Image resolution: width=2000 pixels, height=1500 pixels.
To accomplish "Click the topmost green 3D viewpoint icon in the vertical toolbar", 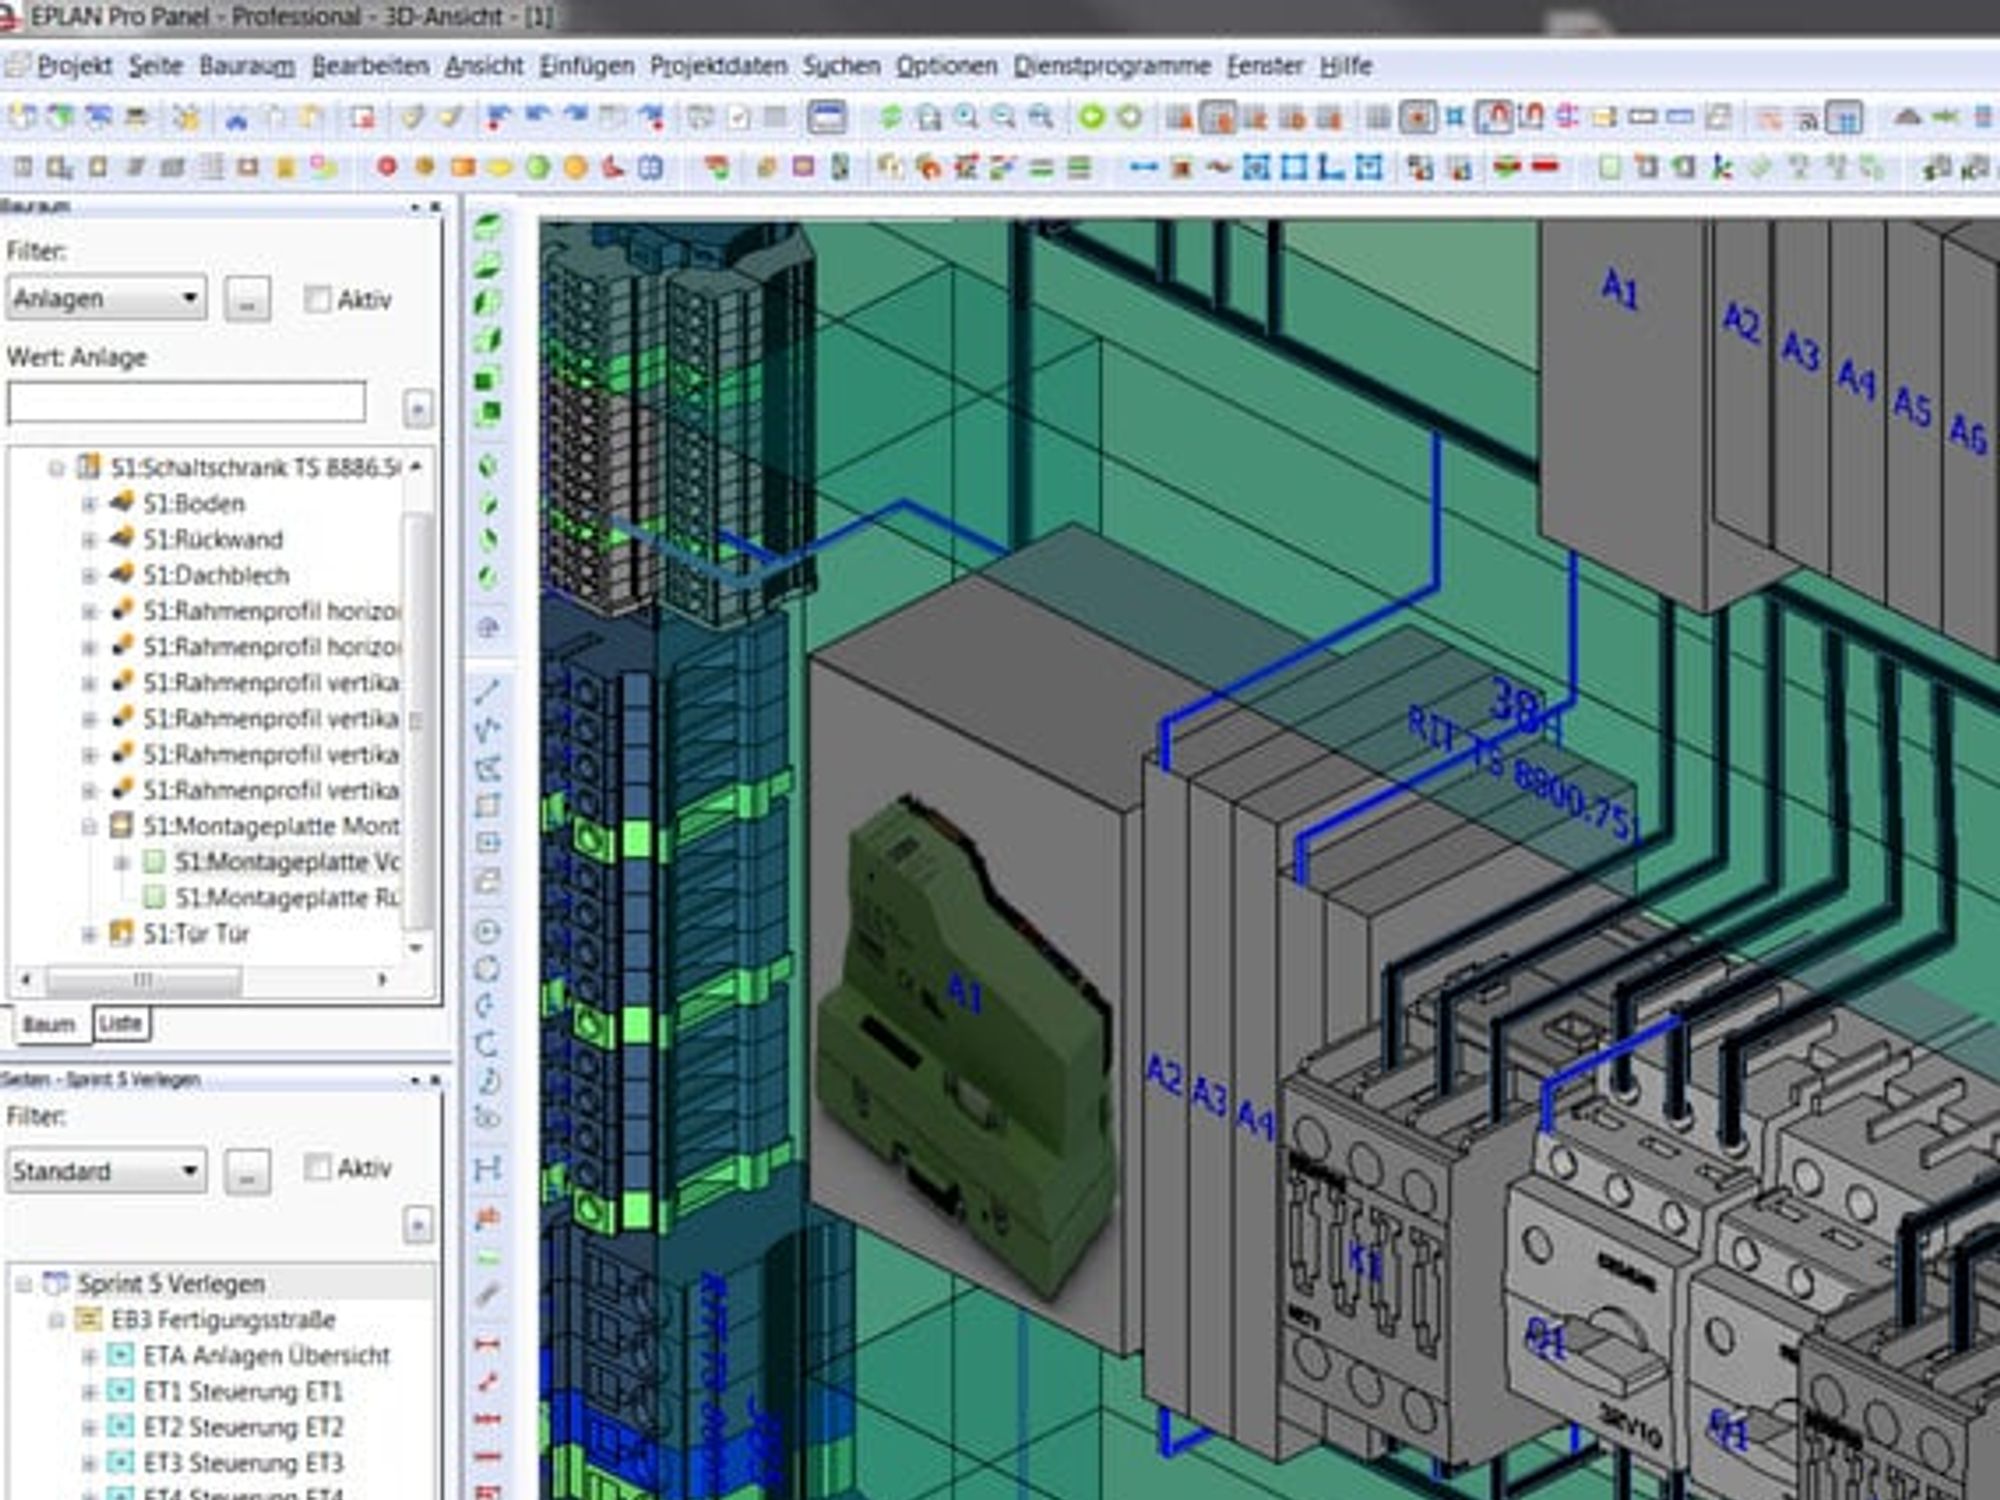I will click(x=488, y=227).
